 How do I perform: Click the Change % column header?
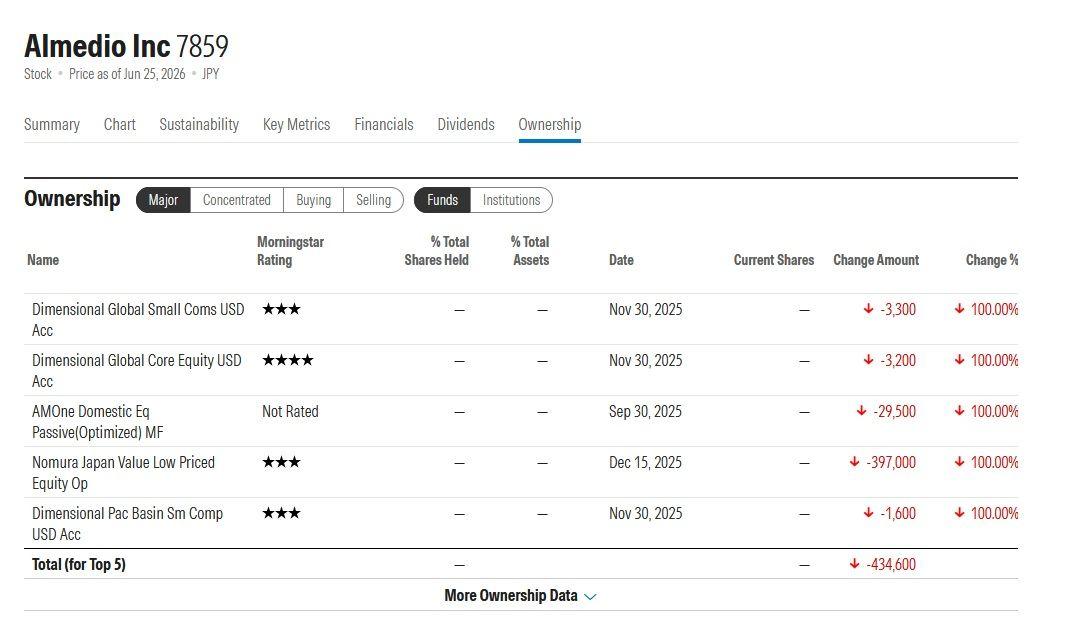point(992,260)
